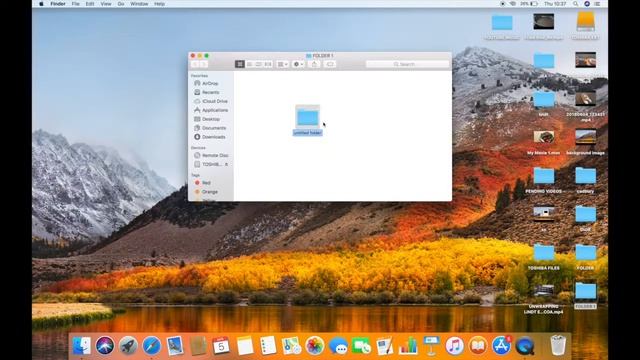
Task: Open Finder from the Dock
Action: coord(82,346)
